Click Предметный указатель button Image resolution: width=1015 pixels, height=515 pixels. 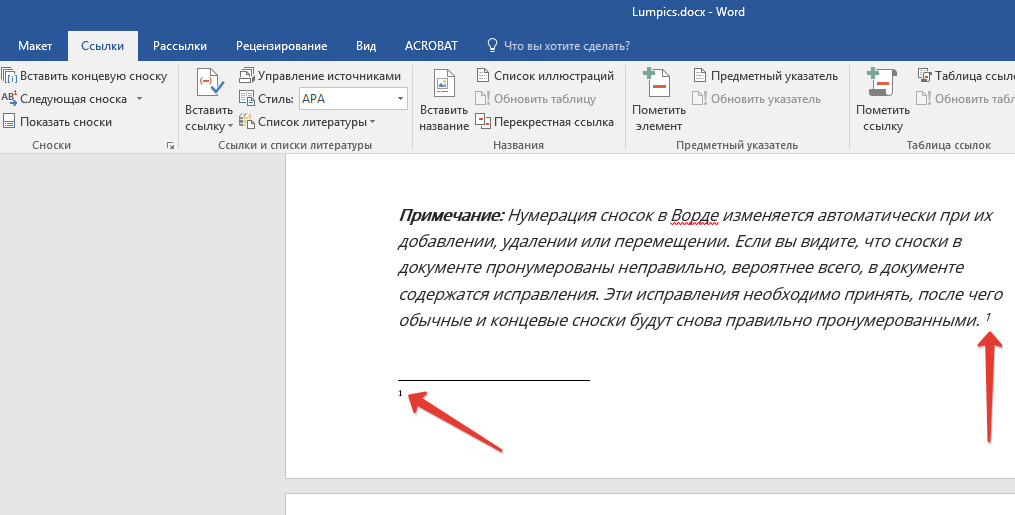(773, 76)
